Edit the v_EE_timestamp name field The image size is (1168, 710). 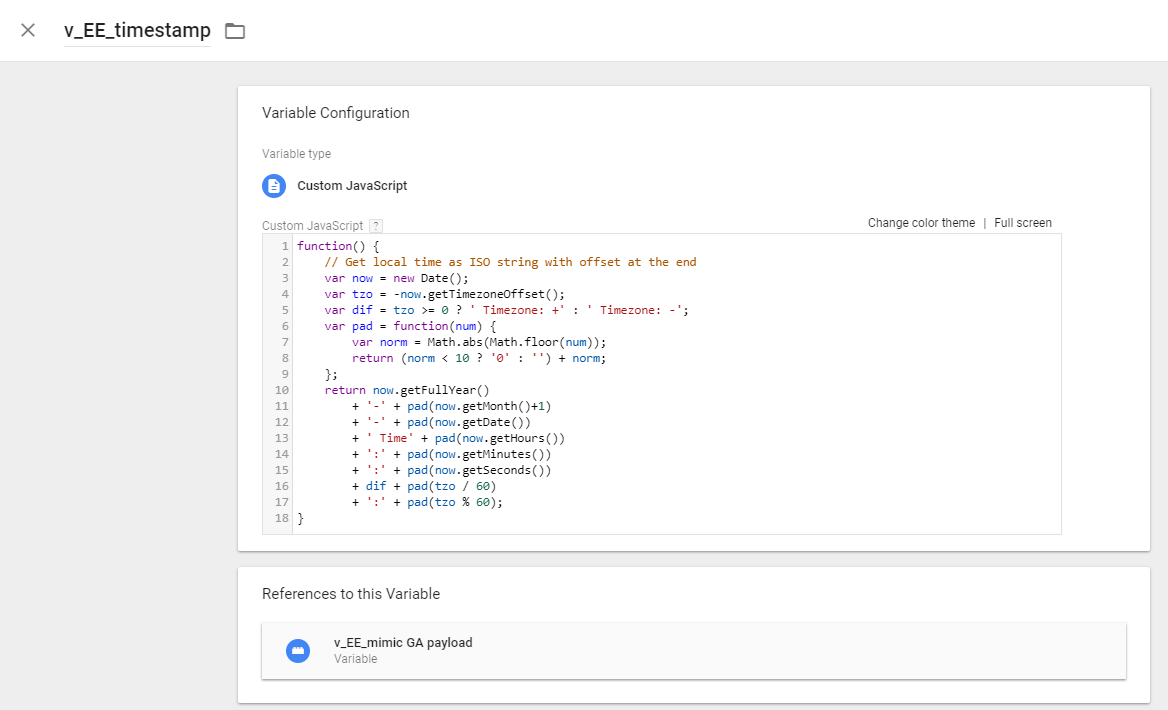point(137,30)
